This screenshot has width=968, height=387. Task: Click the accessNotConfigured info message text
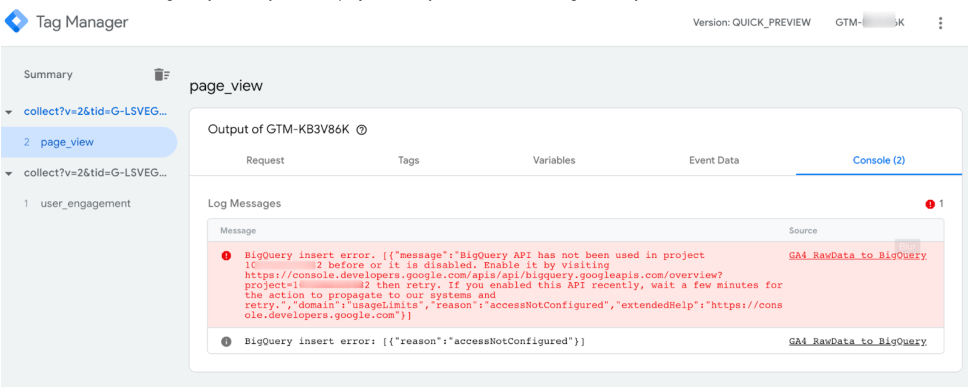tap(415, 341)
